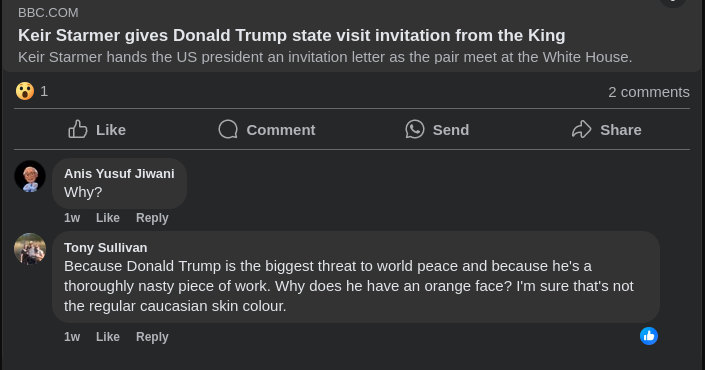Open the Keir Starmer article headline
The width and height of the screenshot is (705, 370).
[x=291, y=35]
